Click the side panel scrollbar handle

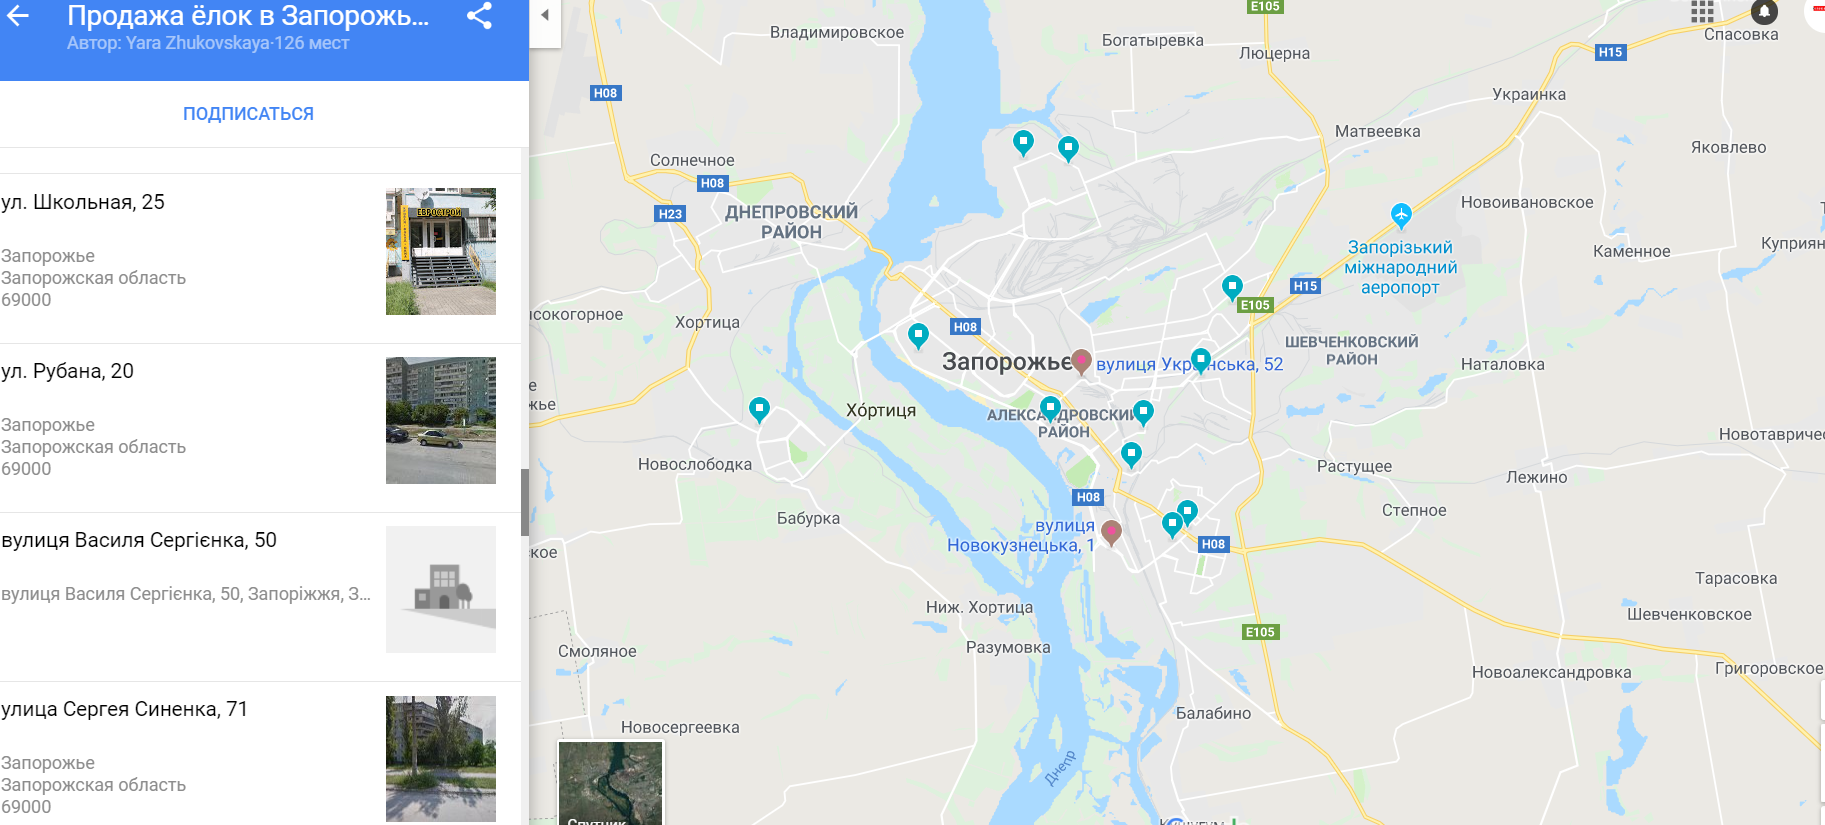pyautogui.click(x=525, y=502)
